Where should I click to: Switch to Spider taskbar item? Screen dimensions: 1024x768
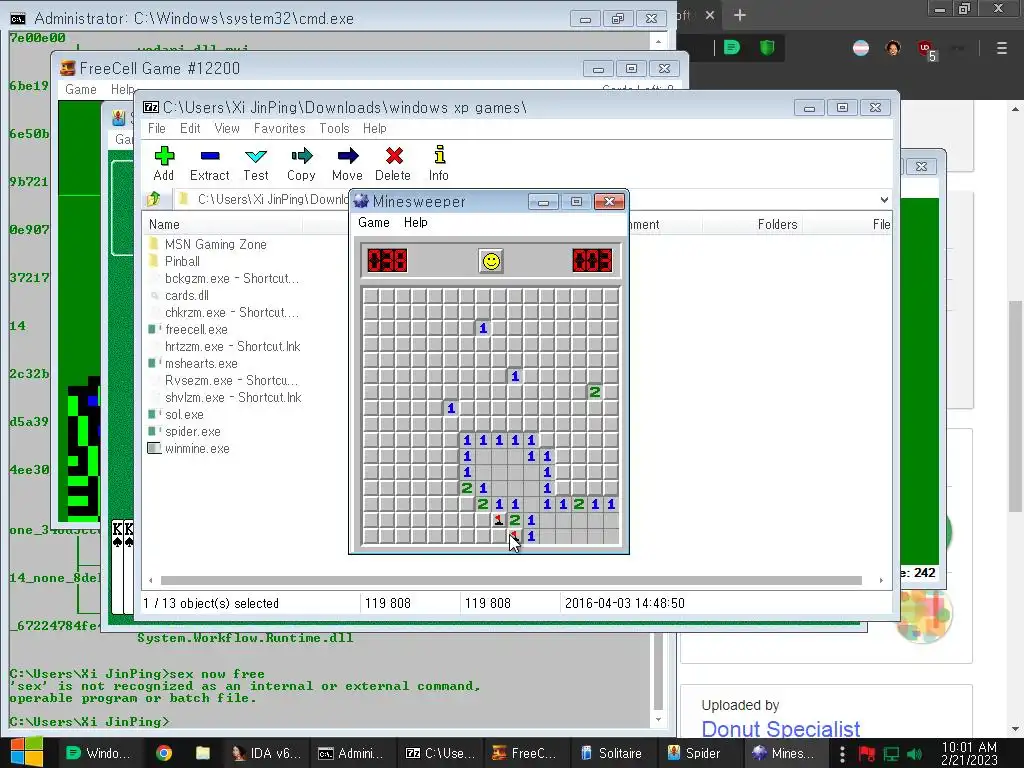click(694, 753)
